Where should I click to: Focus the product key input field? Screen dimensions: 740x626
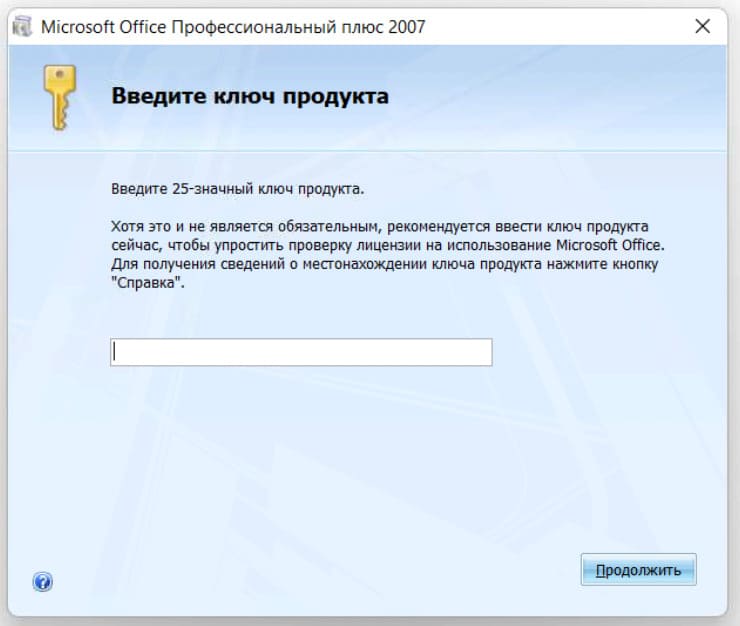point(300,352)
